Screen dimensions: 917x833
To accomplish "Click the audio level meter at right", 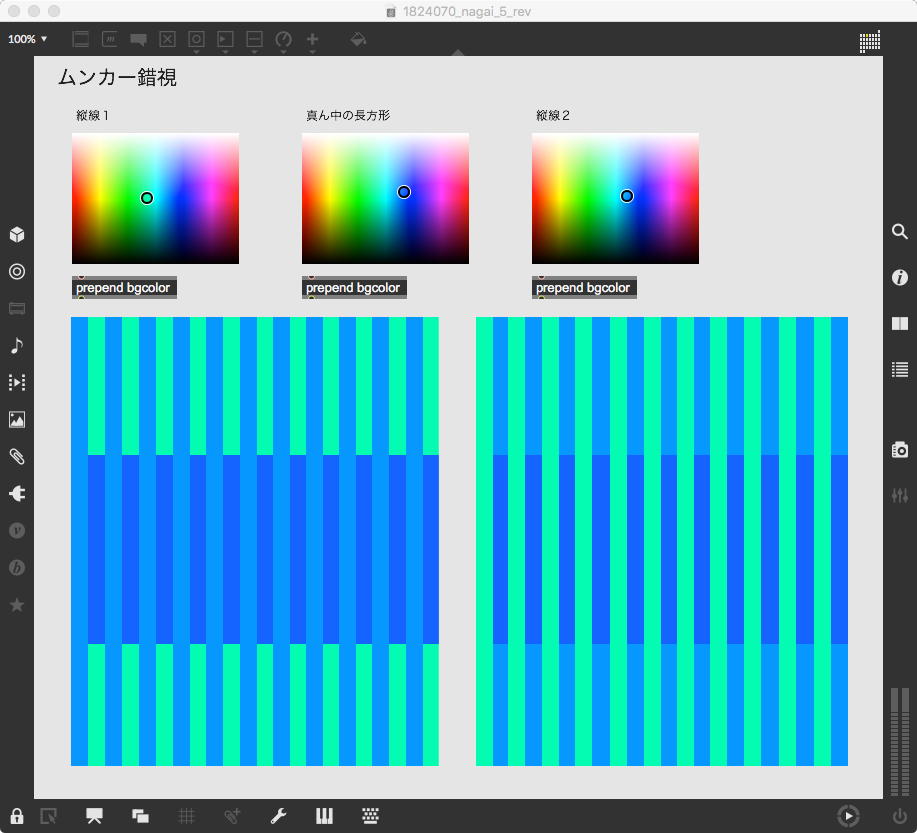I will pyautogui.click(x=899, y=742).
